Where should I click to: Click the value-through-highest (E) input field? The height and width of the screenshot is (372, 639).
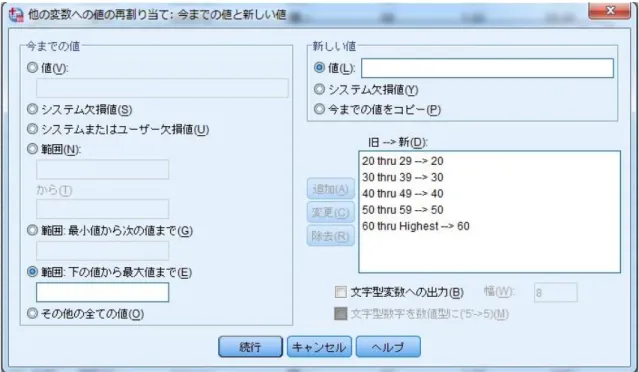tap(103, 292)
